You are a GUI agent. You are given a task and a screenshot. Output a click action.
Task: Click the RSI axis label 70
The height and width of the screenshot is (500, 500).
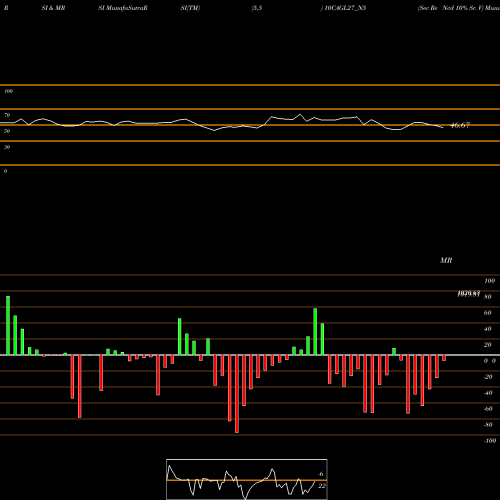pos(7,115)
